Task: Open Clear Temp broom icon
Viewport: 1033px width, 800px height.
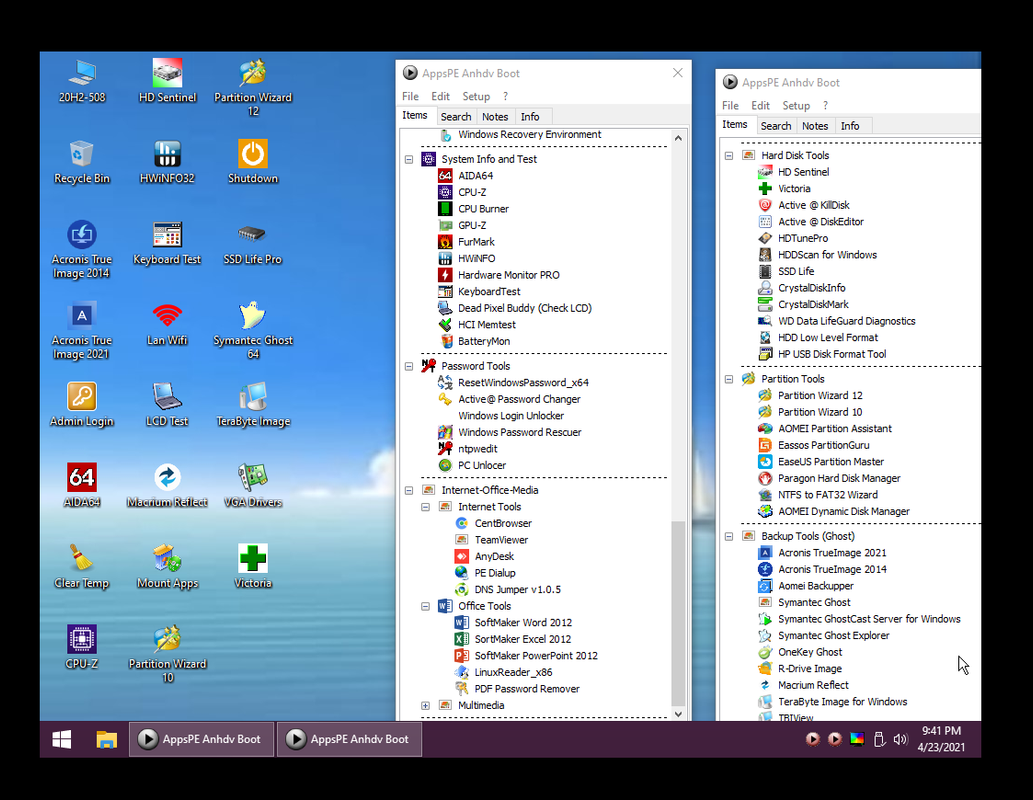Action: [x=82, y=567]
